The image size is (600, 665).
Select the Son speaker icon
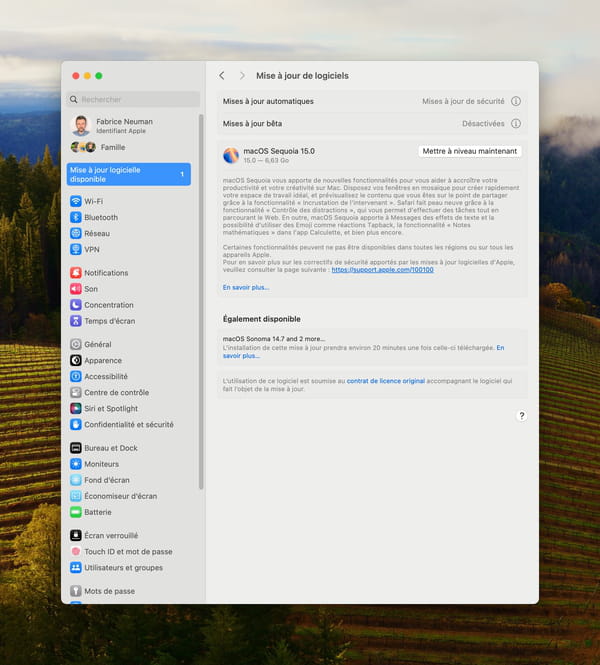[75, 289]
